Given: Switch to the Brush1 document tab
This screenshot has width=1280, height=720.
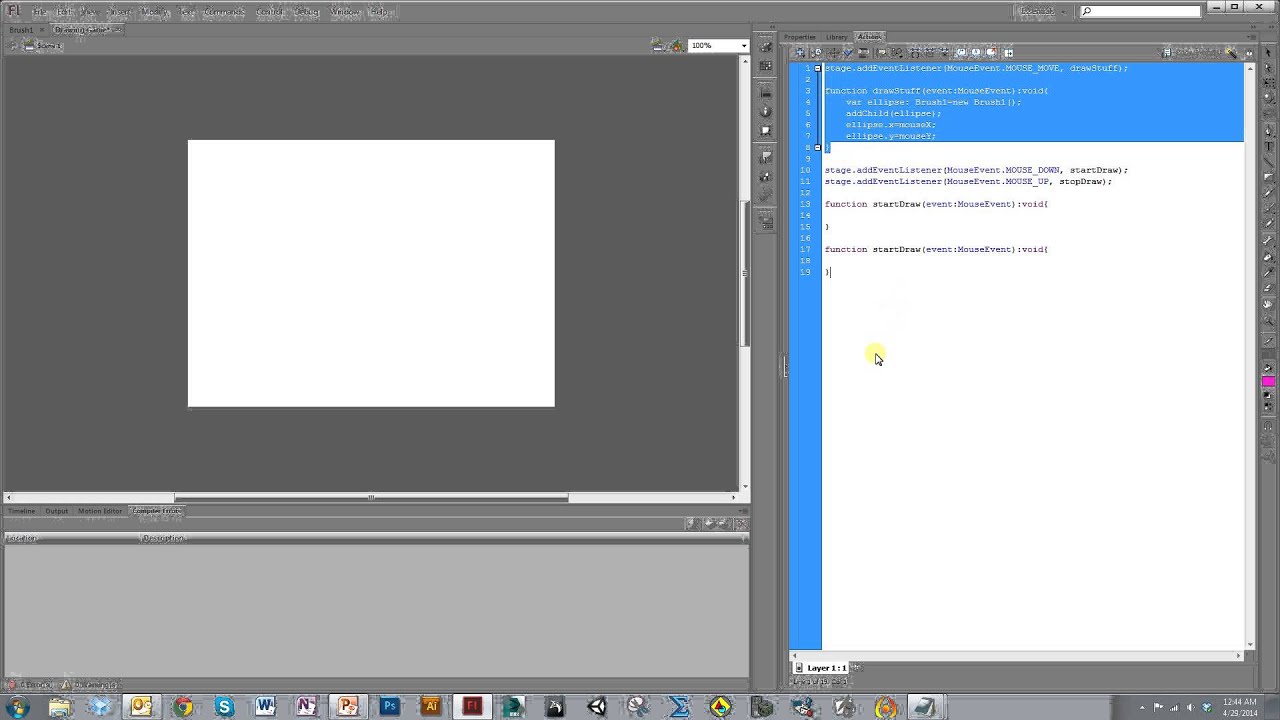Looking at the screenshot, I should 21,30.
